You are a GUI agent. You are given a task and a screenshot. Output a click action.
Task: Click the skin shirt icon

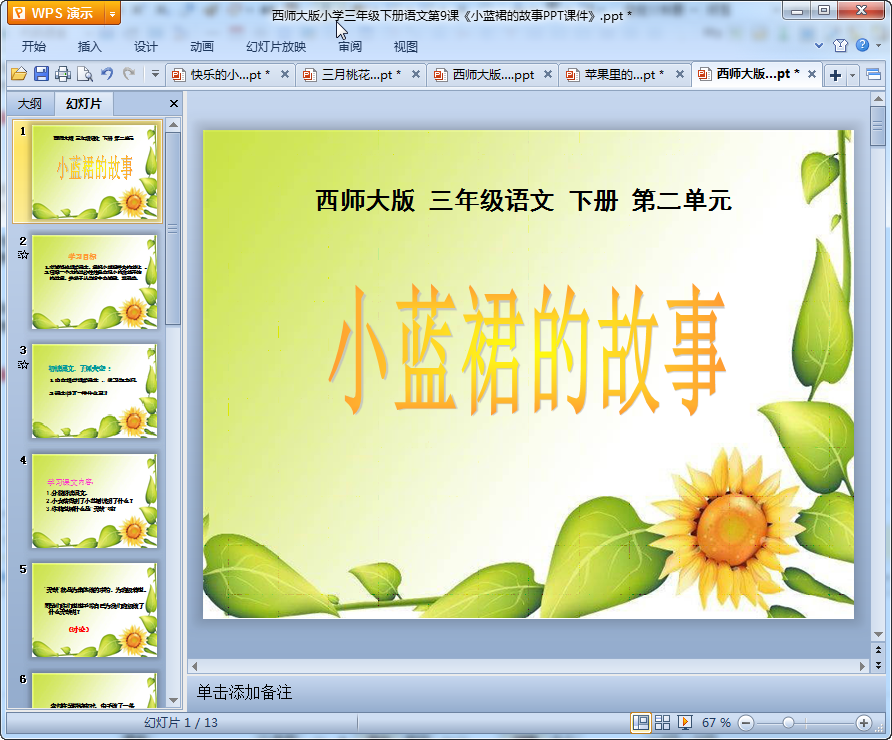[x=840, y=46]
